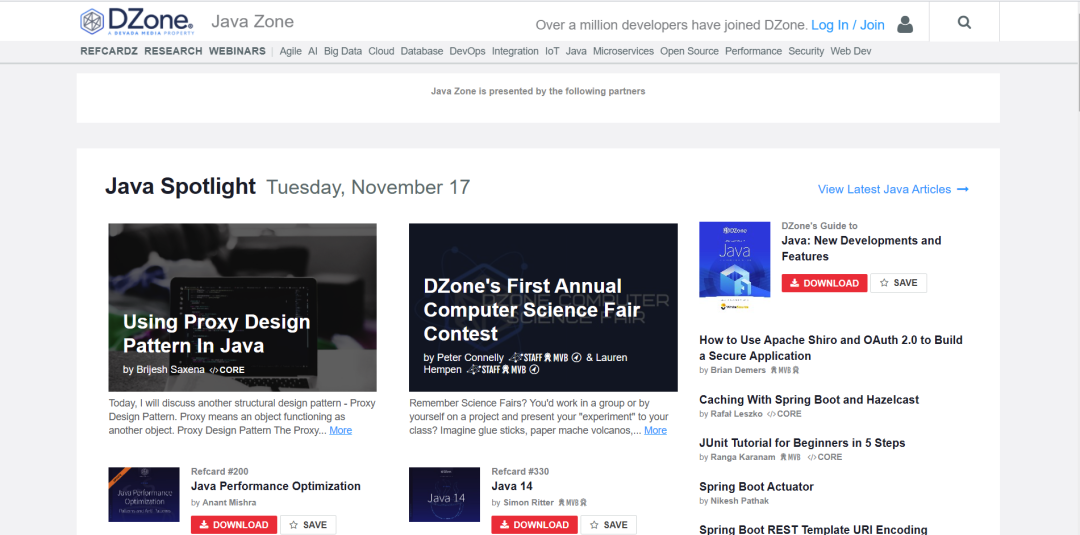Expand the Proxy Design Pattern summary via More
The height and width of the screenshot is (535, 1080).
coord(340,430)
